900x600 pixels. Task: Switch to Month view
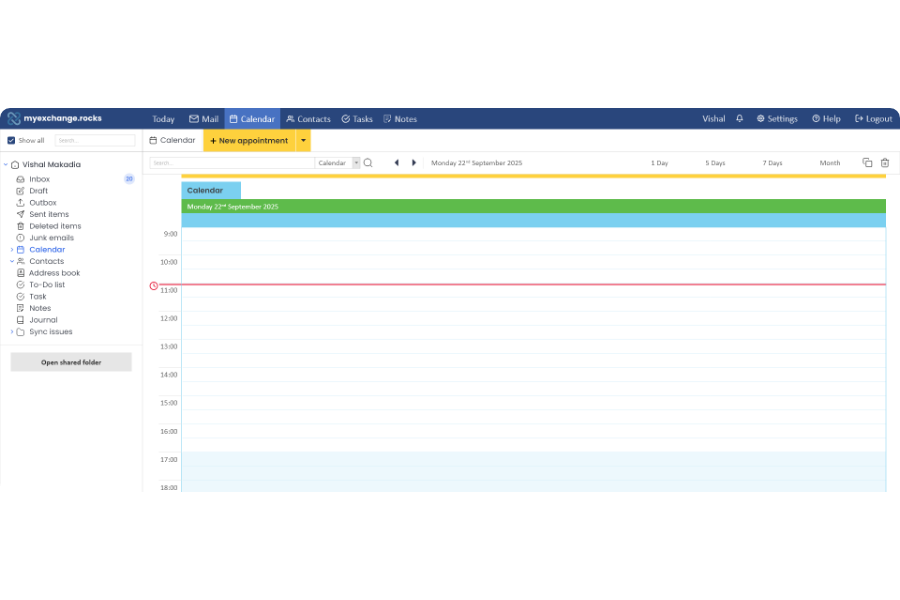(x=830, y=163)
